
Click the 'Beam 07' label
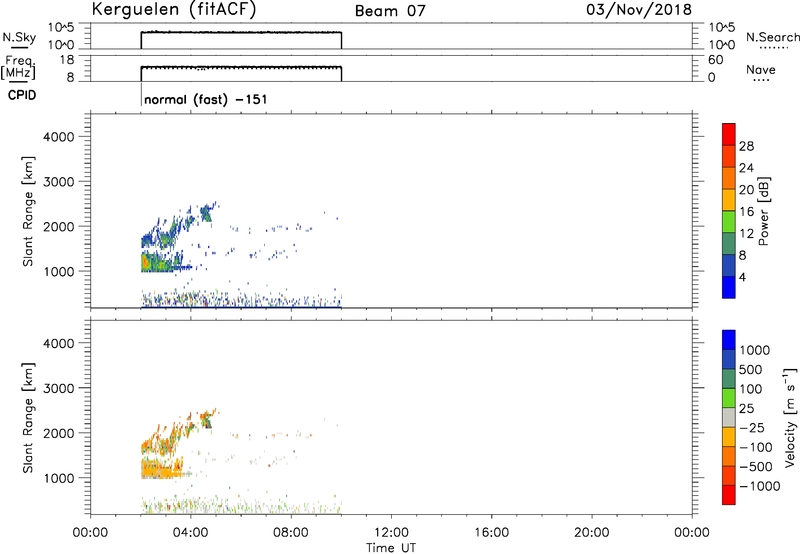[390, 11]
